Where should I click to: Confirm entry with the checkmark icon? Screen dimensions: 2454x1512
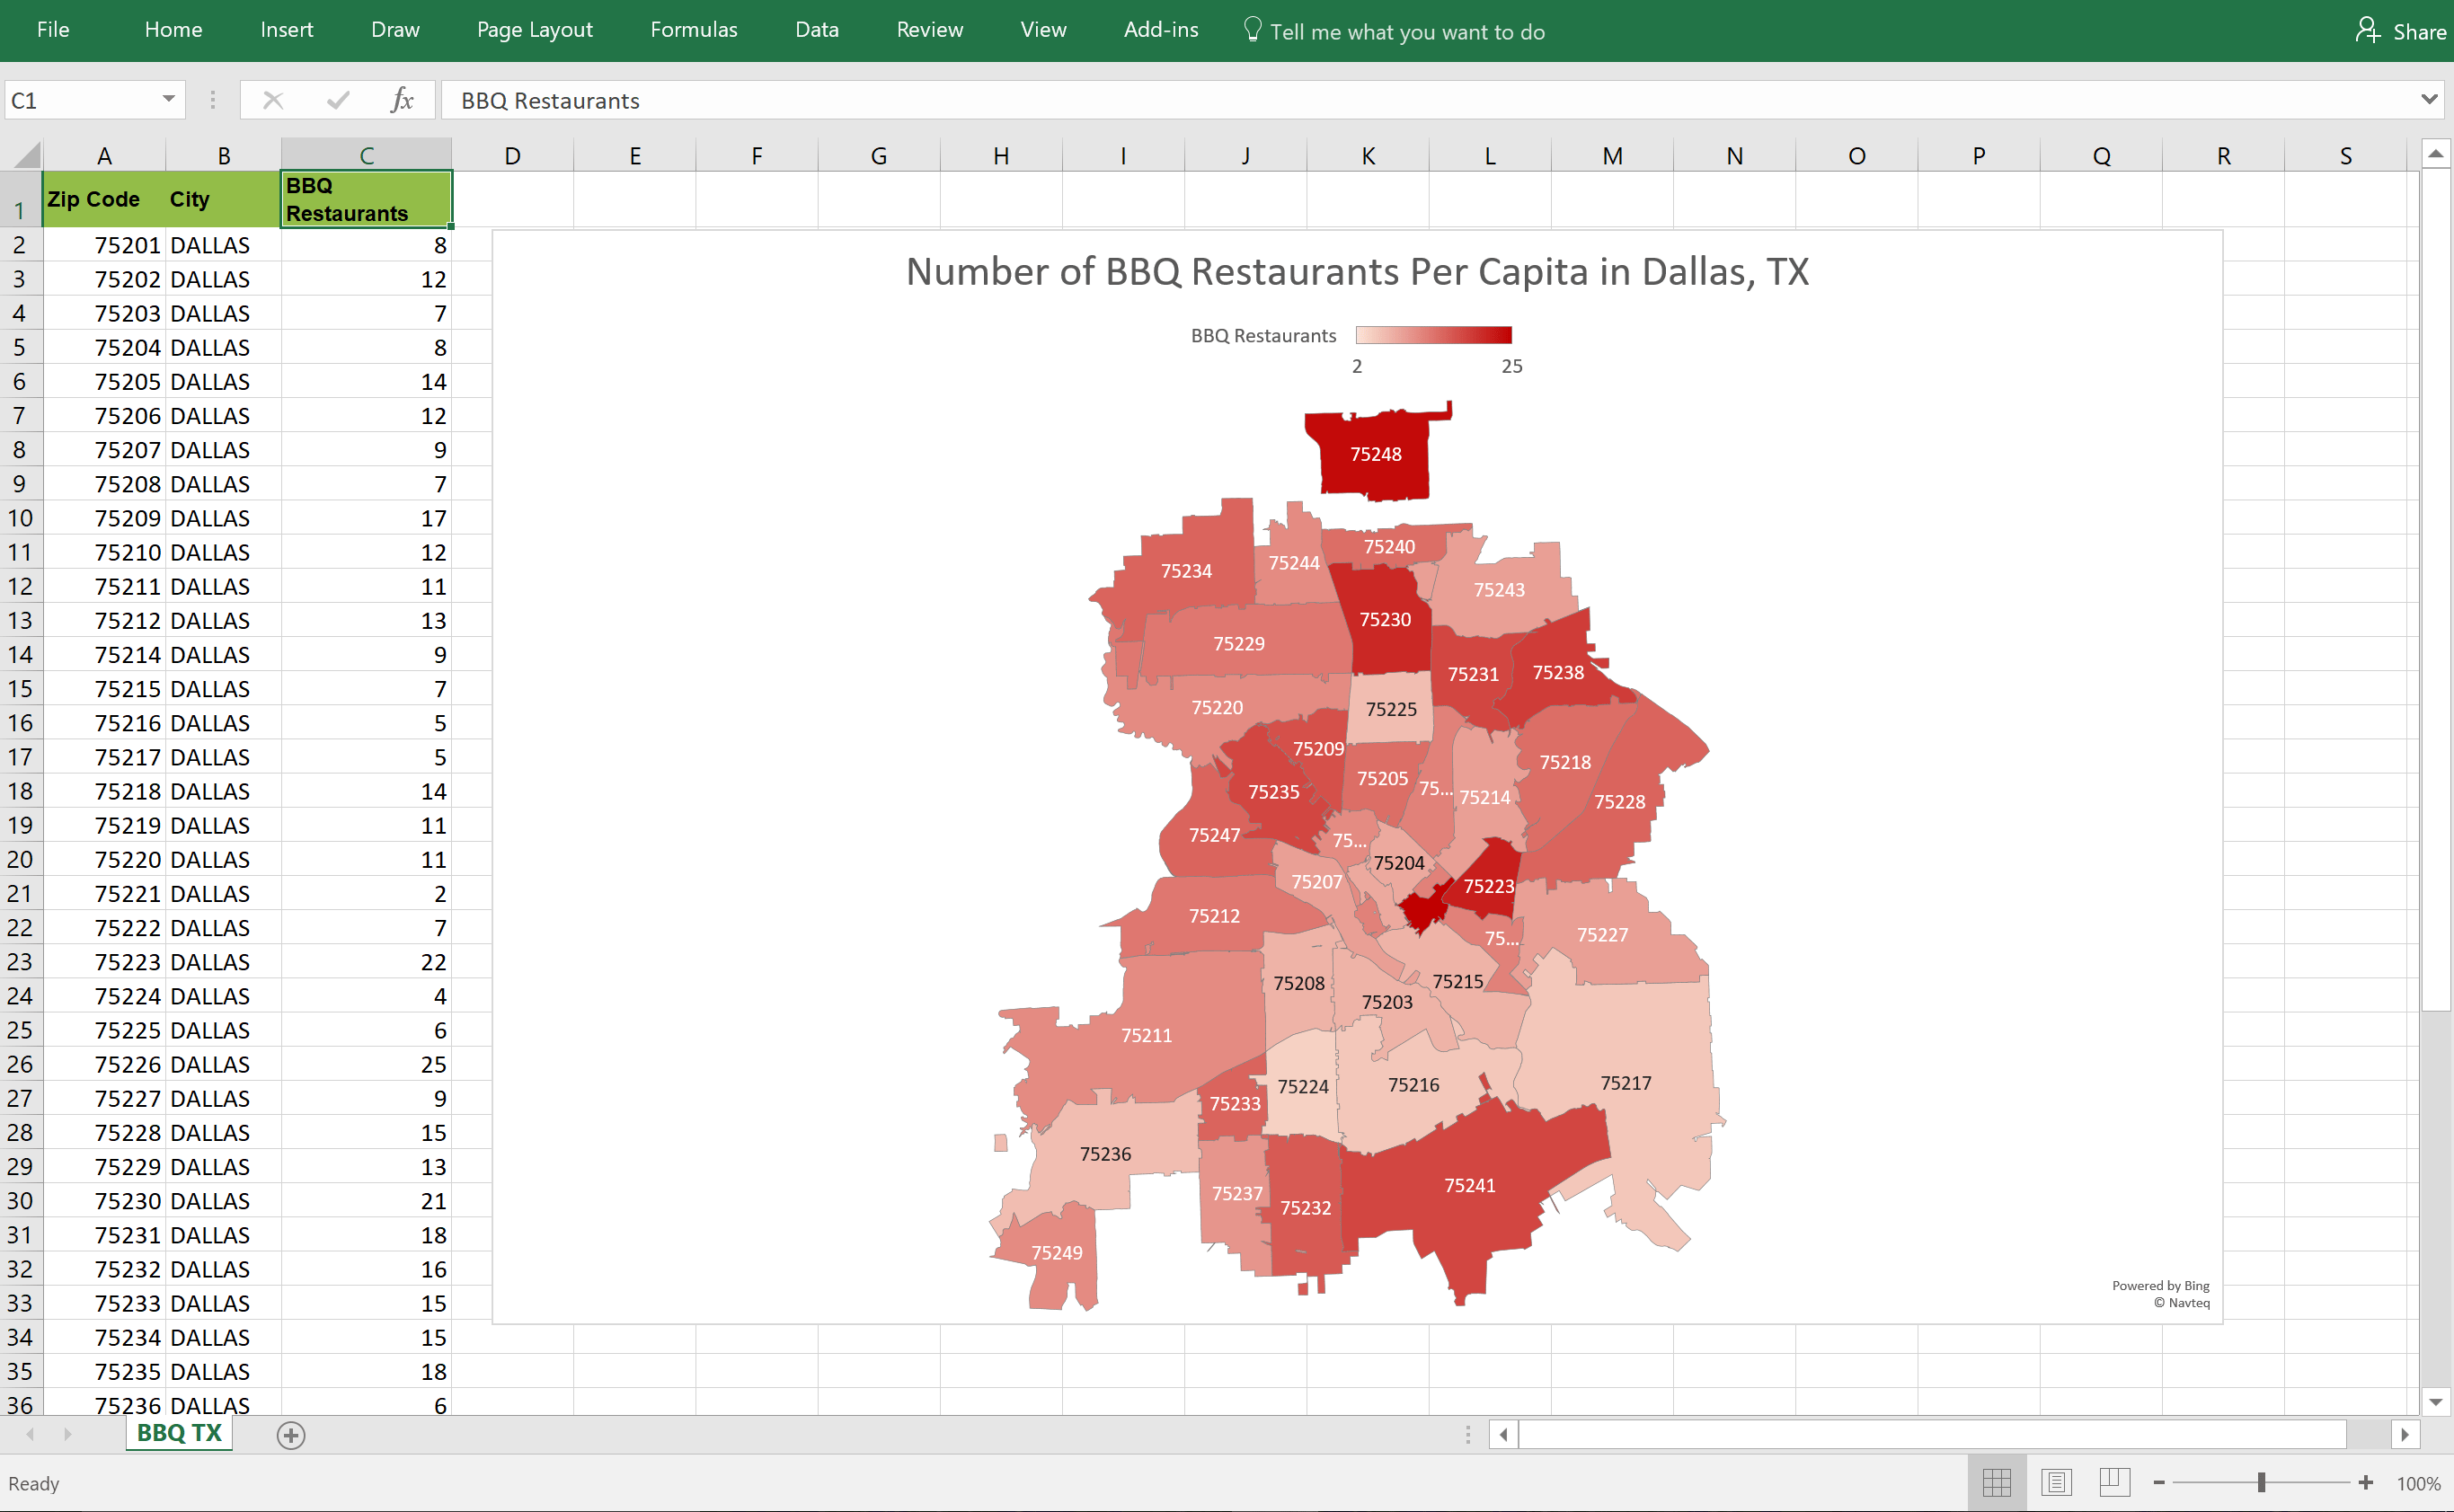(x=337, y=100)
